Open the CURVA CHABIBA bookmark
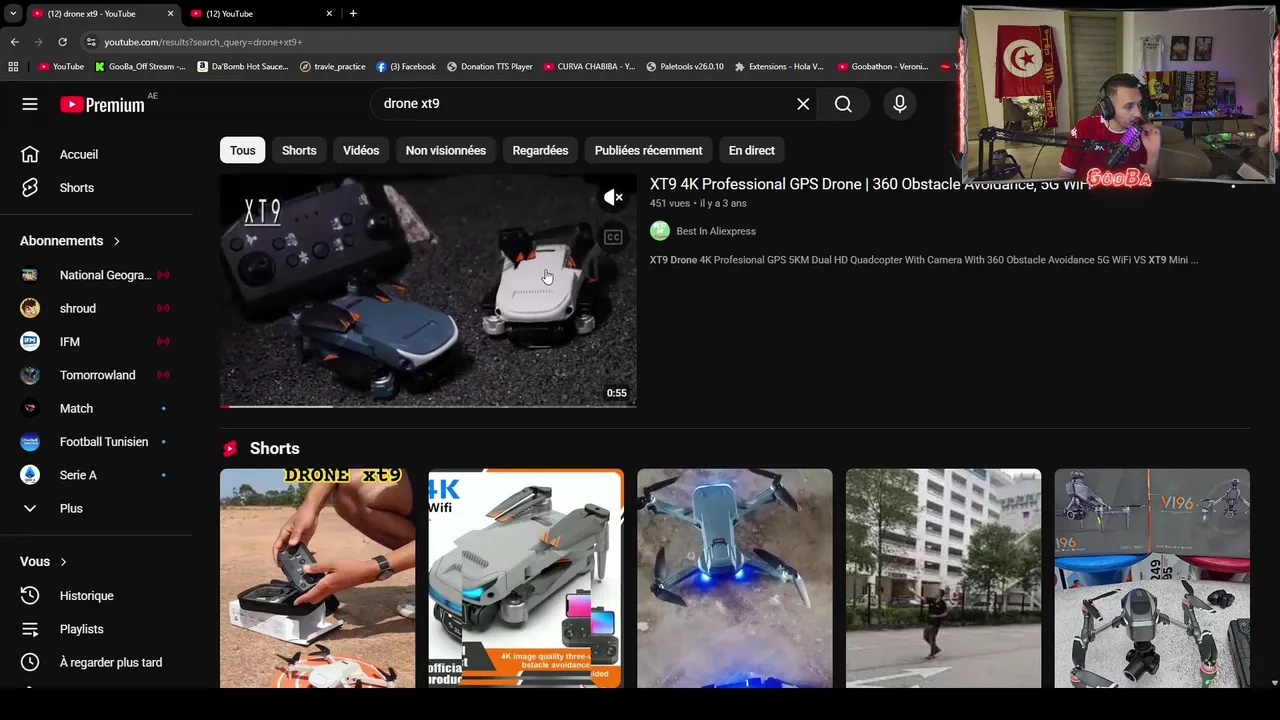This screenshot has width=1280, height=720. coord(589,67)
